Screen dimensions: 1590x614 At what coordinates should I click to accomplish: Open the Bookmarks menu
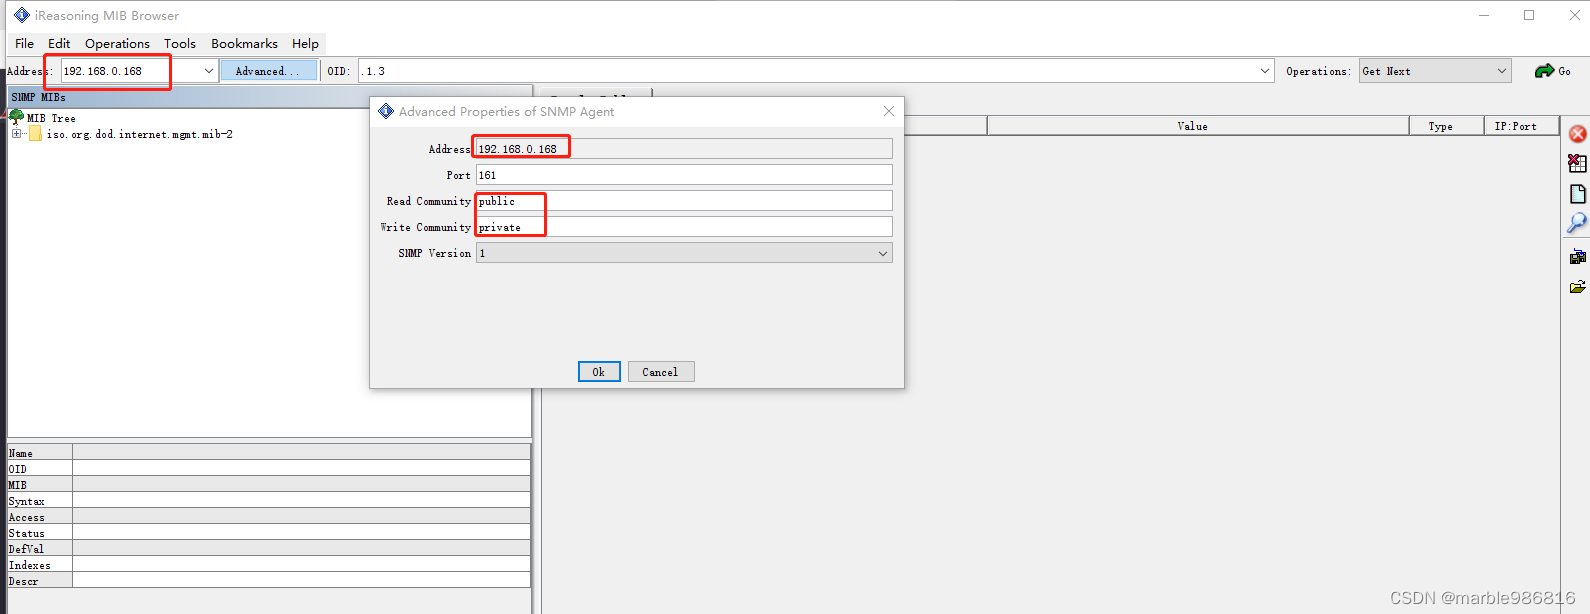point(244,43)
